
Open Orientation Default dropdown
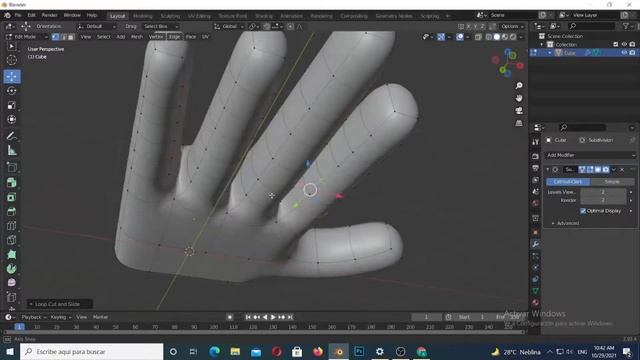tap(97, 26)
